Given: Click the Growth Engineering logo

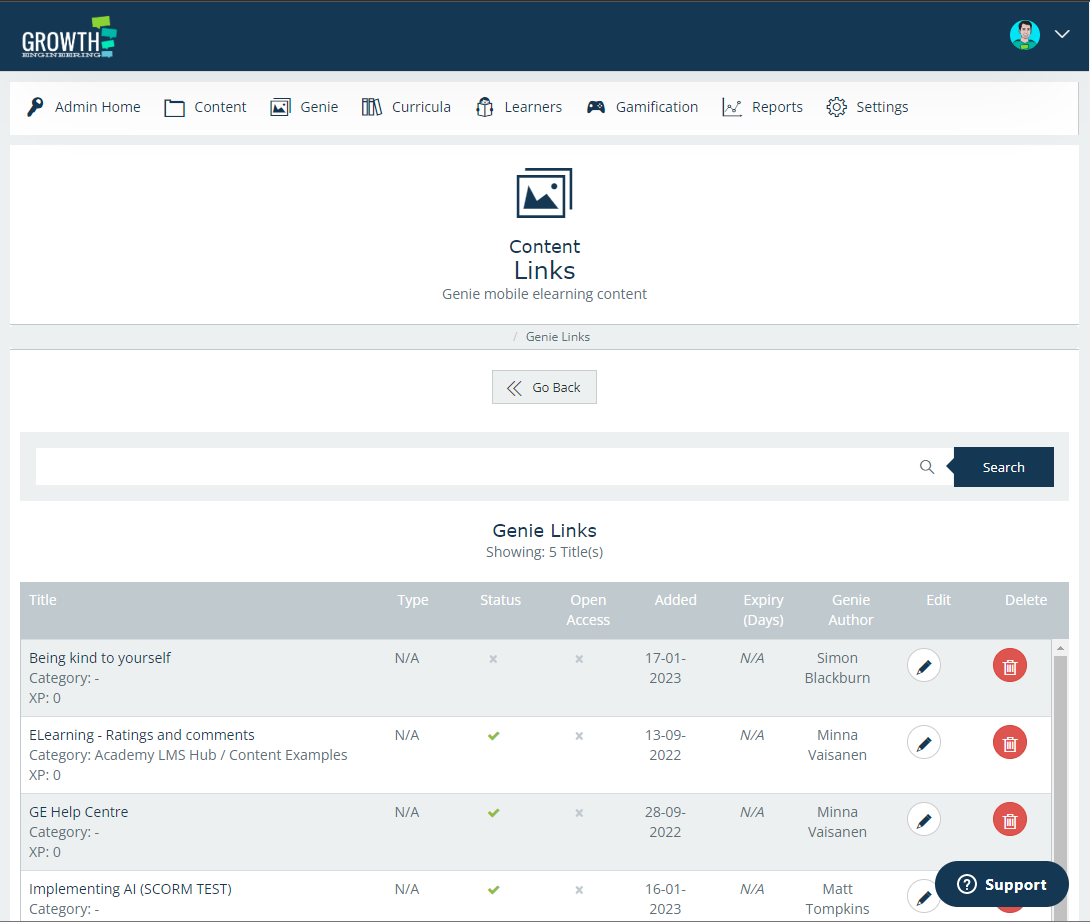Looking at the screenshot, I should 69,37.
